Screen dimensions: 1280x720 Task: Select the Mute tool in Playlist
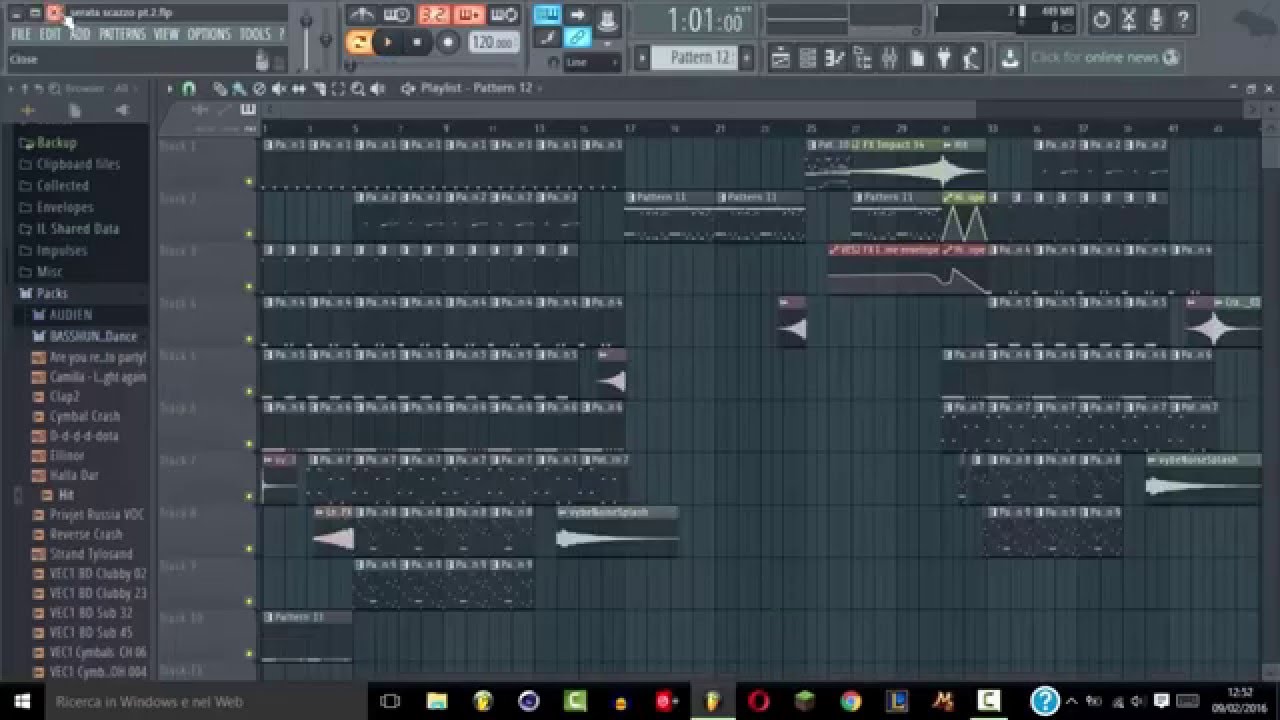click(279, 89)
